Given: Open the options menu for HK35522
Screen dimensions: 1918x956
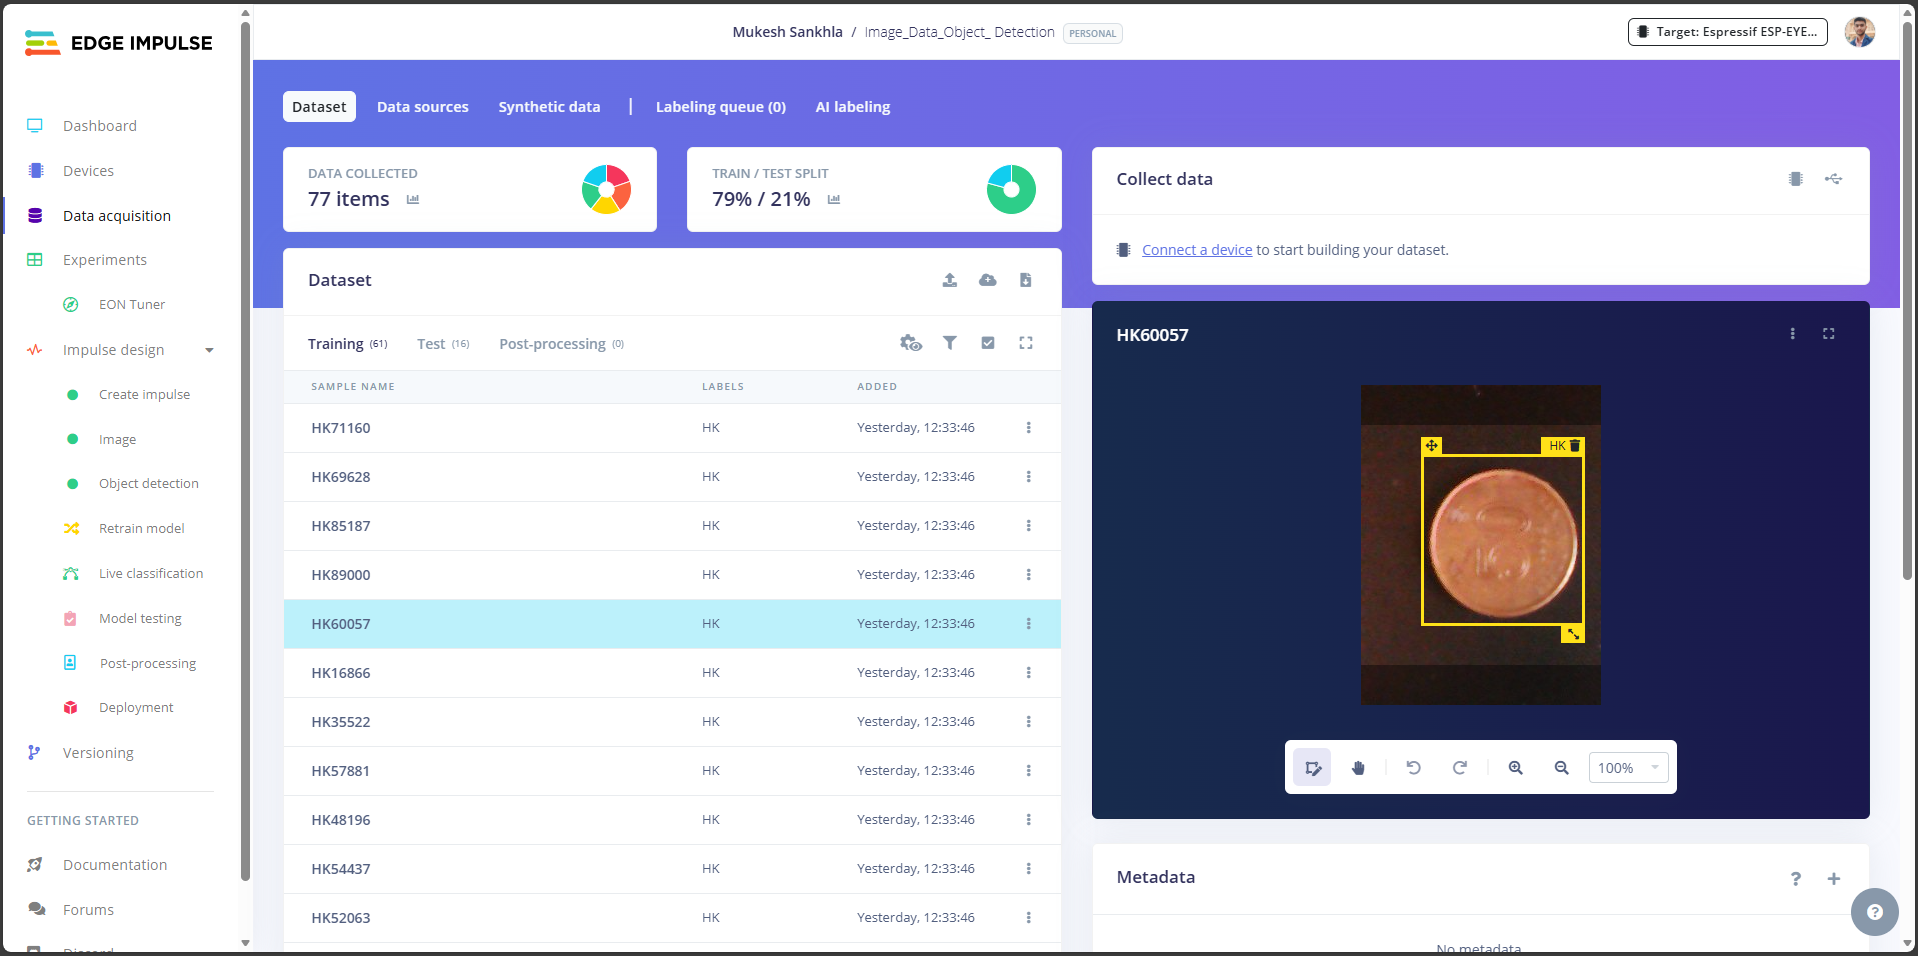Looking at the screenshot, I should tap(1028, 722).
